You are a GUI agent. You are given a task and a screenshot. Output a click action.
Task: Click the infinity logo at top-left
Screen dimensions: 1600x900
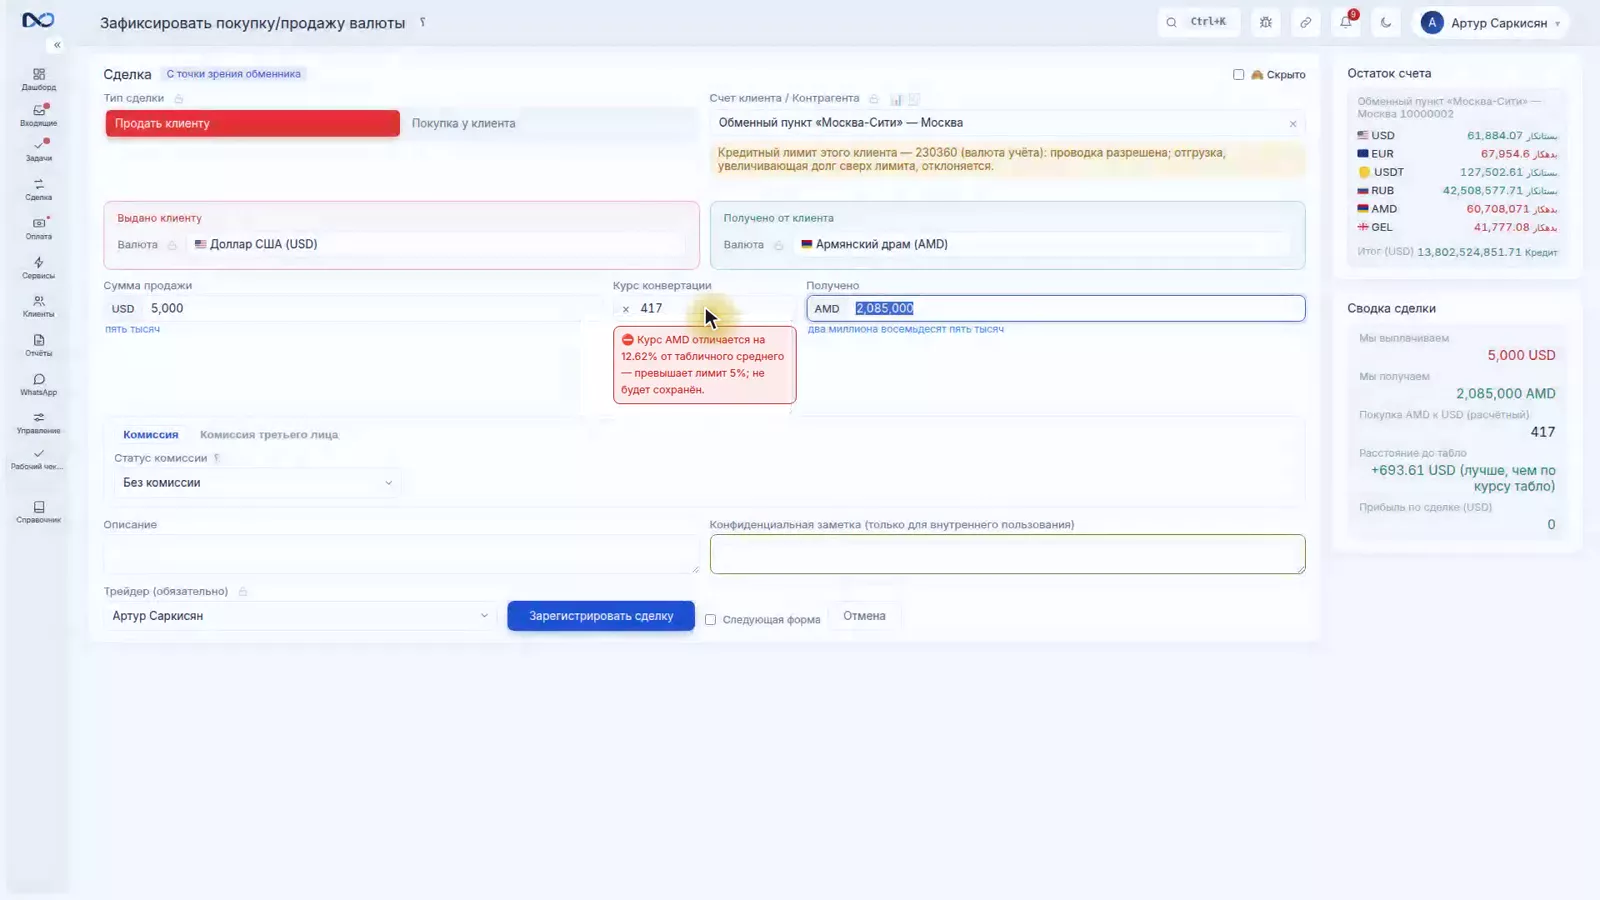pyautogui.click(x=38, y=20)
